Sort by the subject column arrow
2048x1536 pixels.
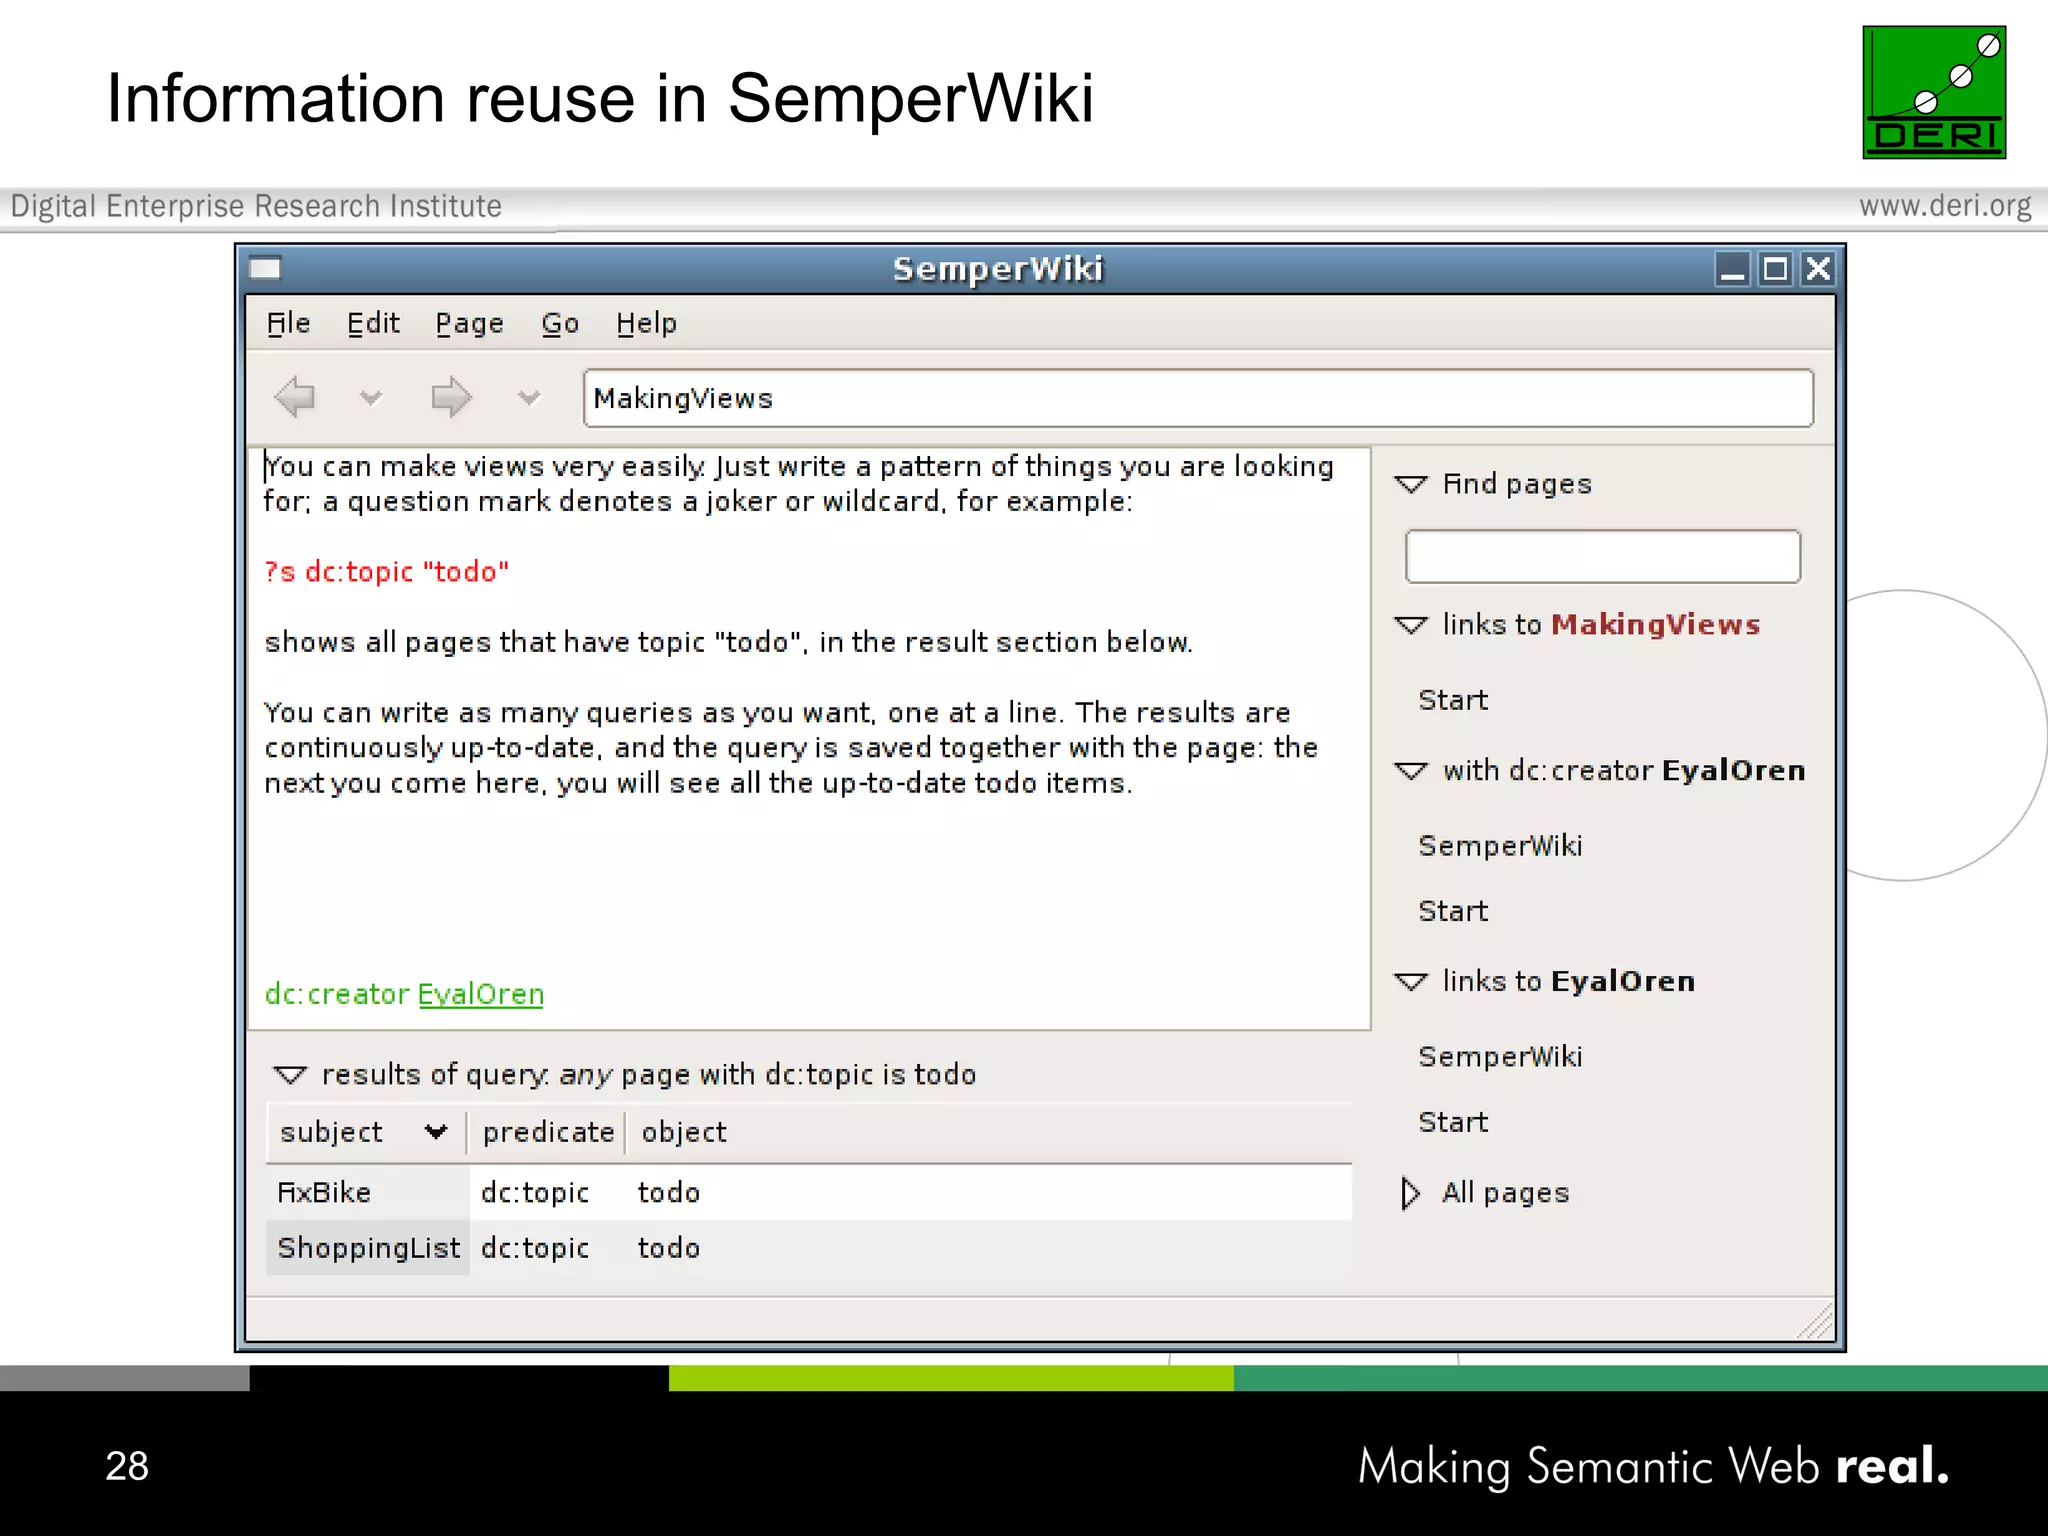[435, 1132]
